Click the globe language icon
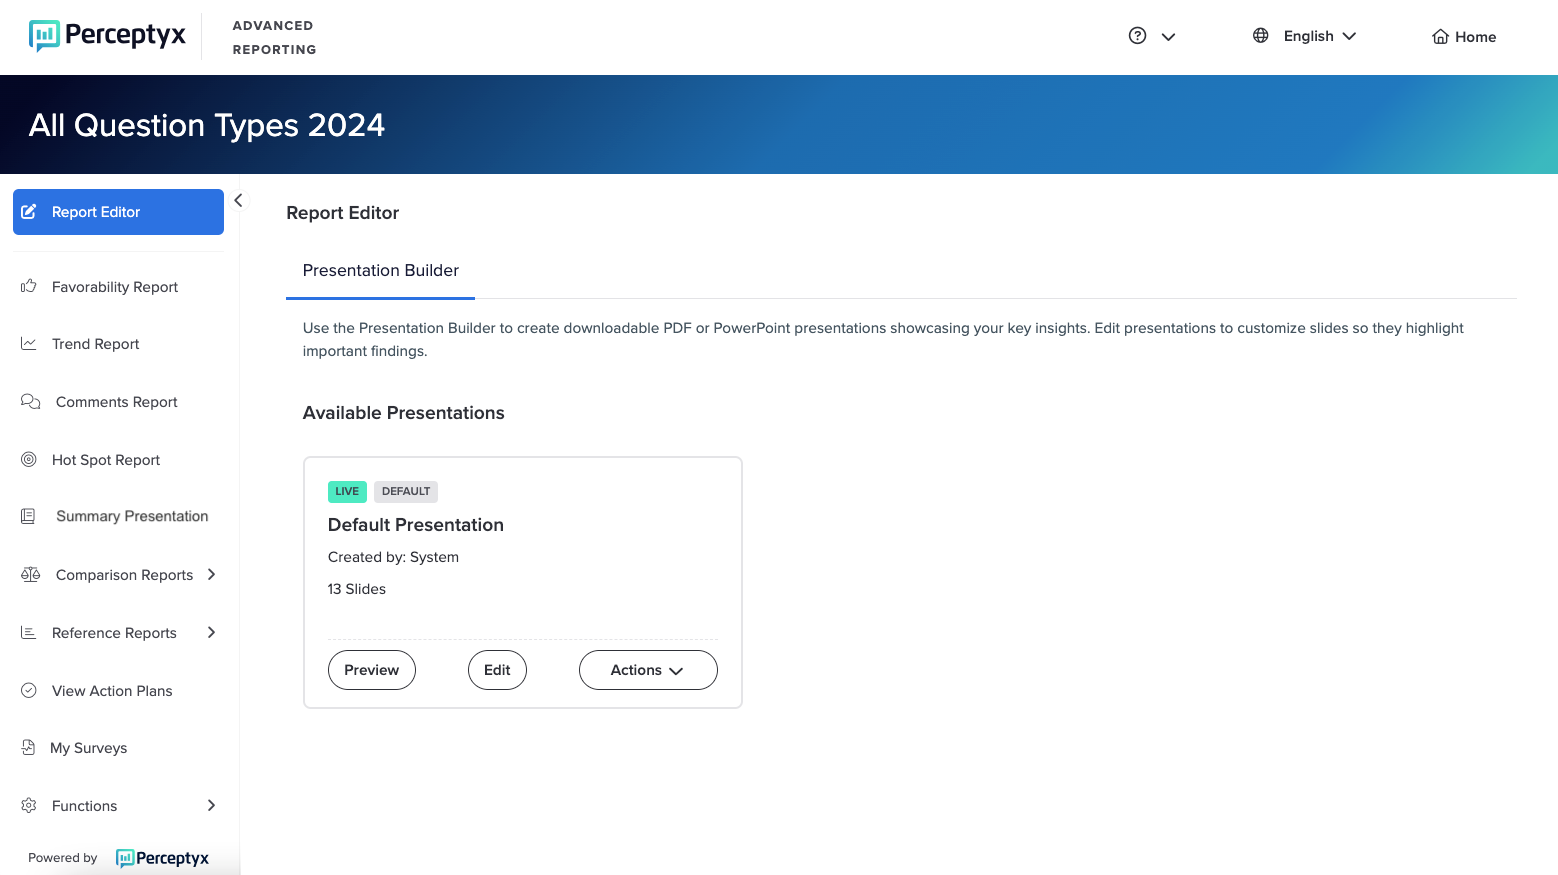The height and width of the screenshot is (875, 1558). pos(1261,36)
